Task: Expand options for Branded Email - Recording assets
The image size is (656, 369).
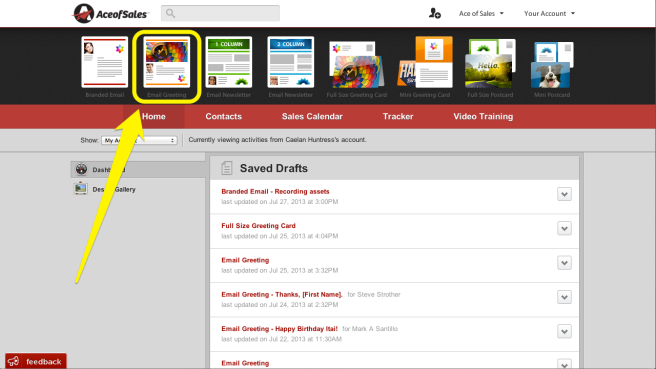Action: click(x=564, y=194)
